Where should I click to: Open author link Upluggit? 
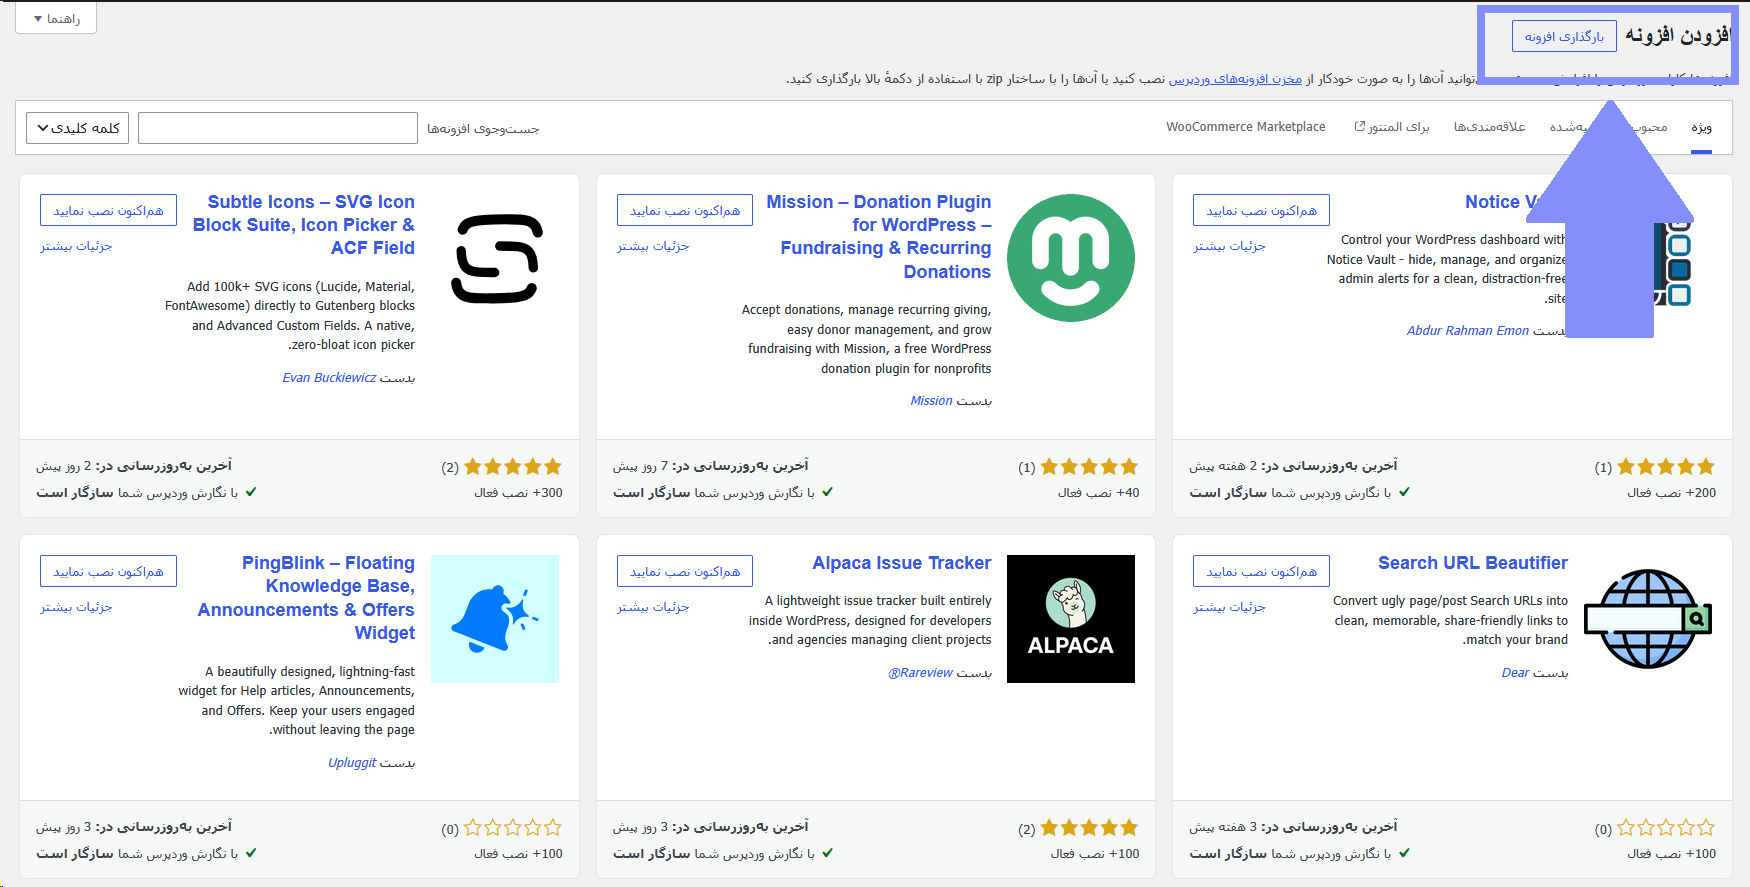tap(352, 763)
